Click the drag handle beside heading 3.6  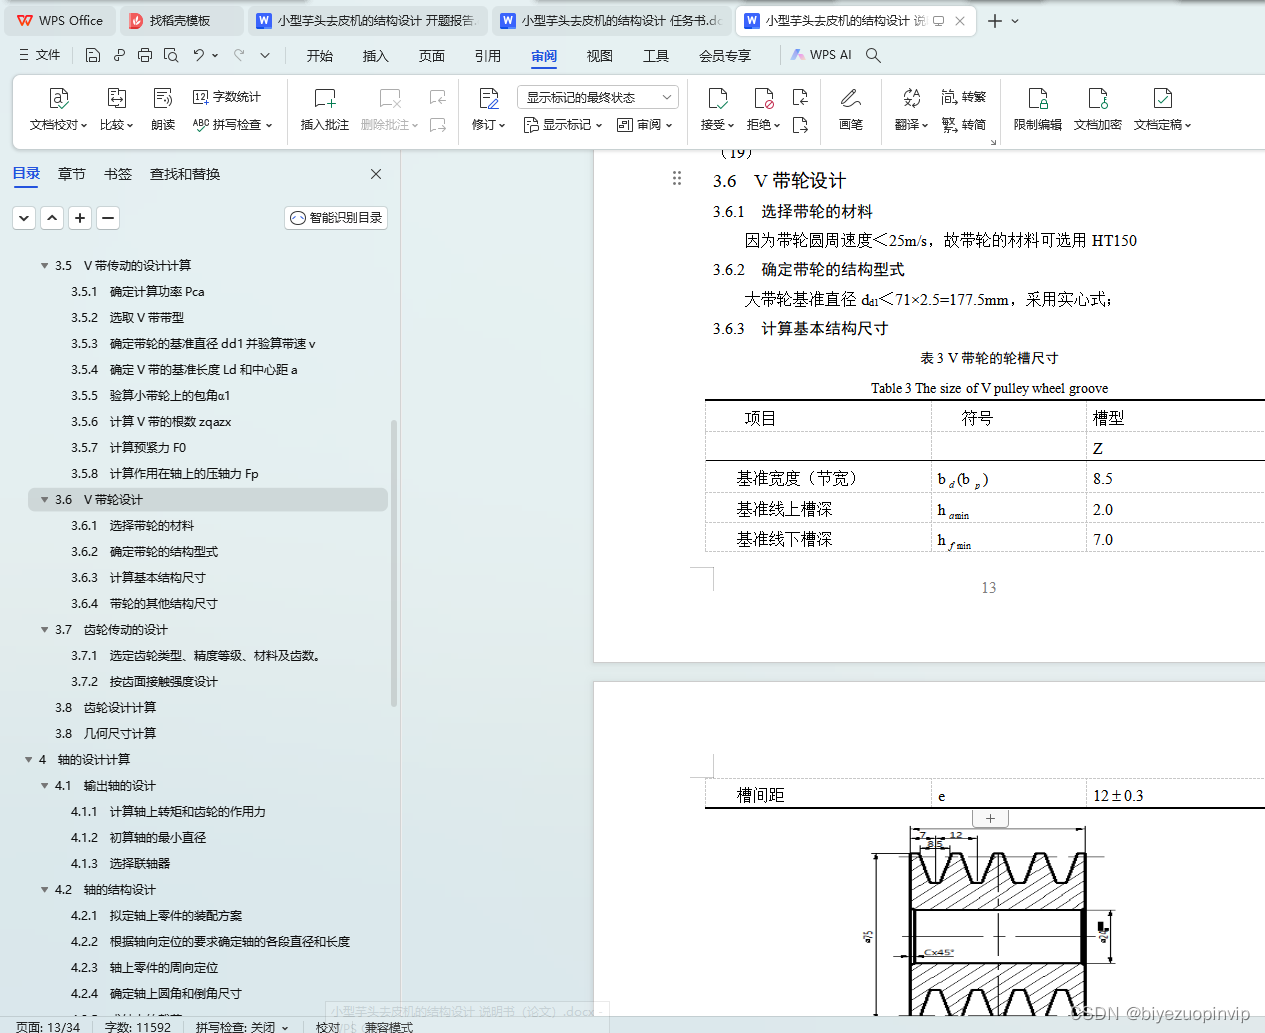click(x=677, y=178)
